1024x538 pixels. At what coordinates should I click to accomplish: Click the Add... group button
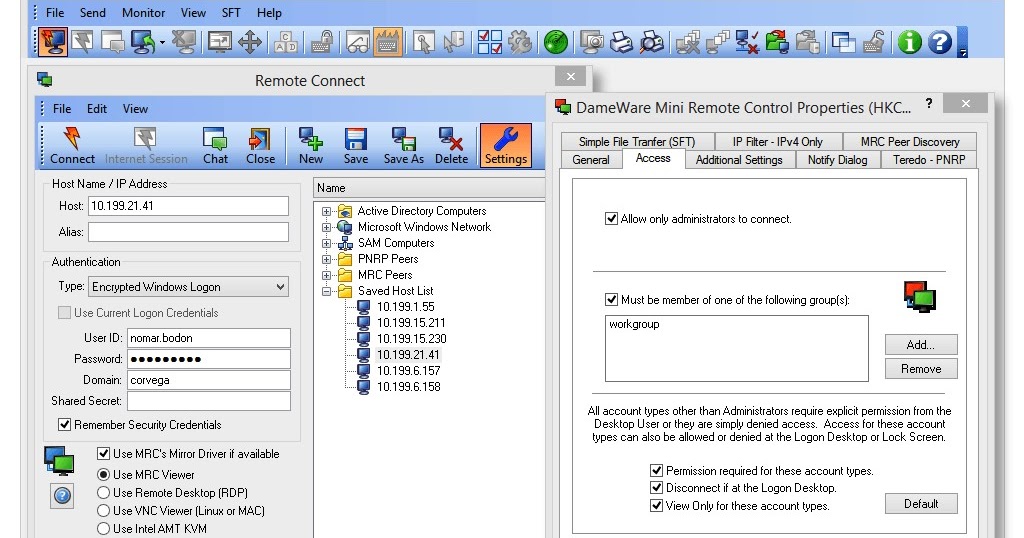click(x=921, y=345)
